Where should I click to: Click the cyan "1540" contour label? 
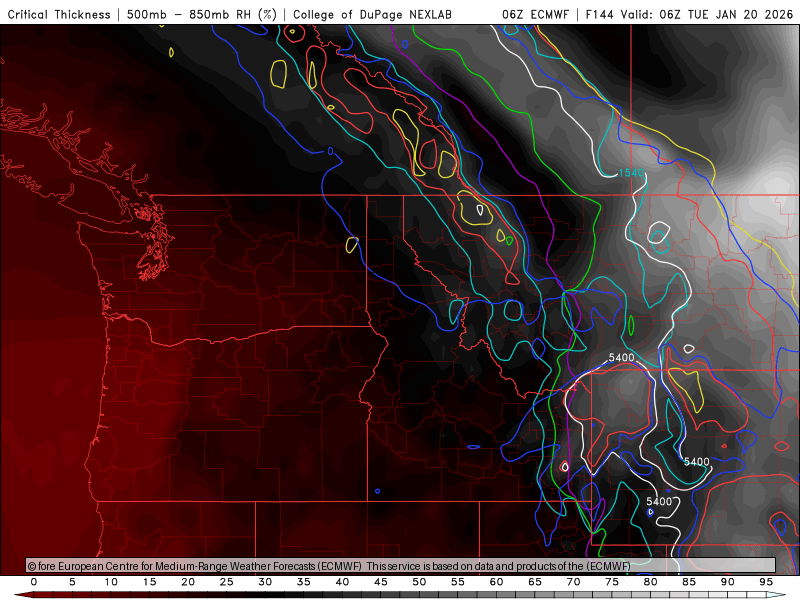pyautogui.click(x=631, y=173)
